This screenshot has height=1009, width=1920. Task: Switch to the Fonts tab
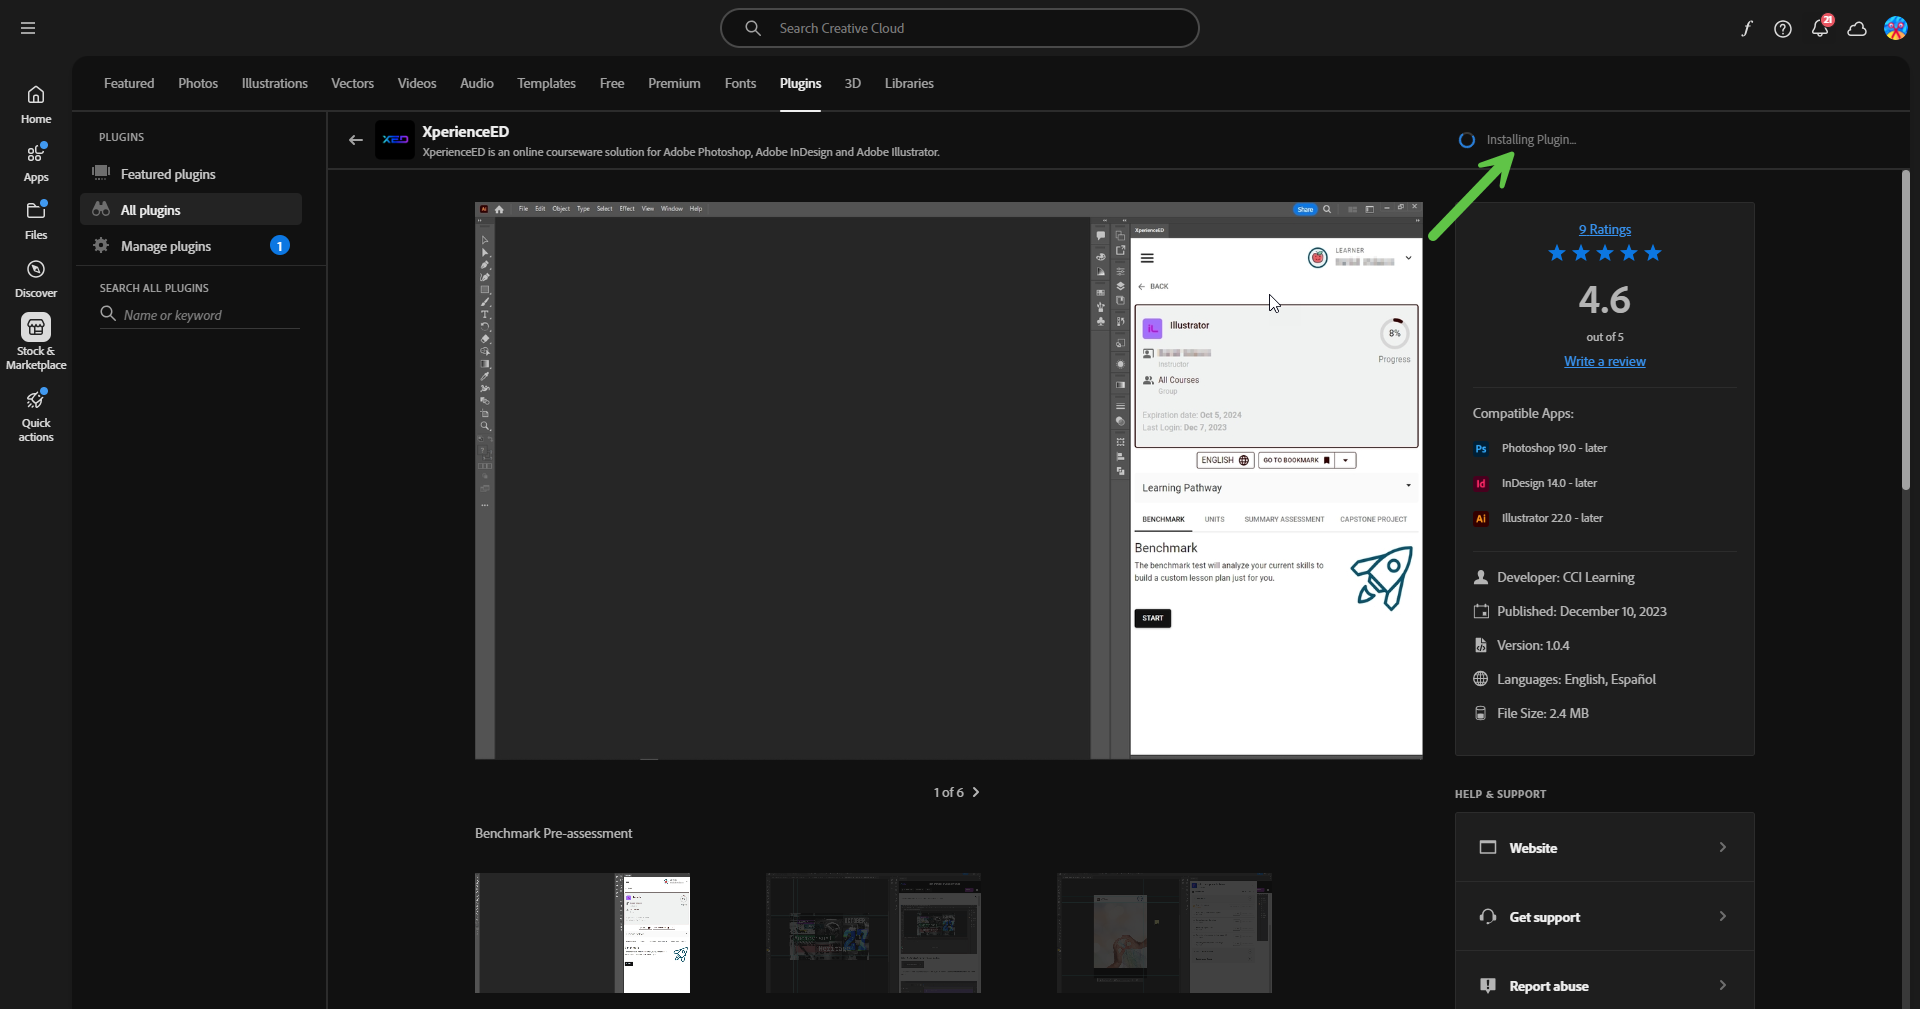click(740, 83)
